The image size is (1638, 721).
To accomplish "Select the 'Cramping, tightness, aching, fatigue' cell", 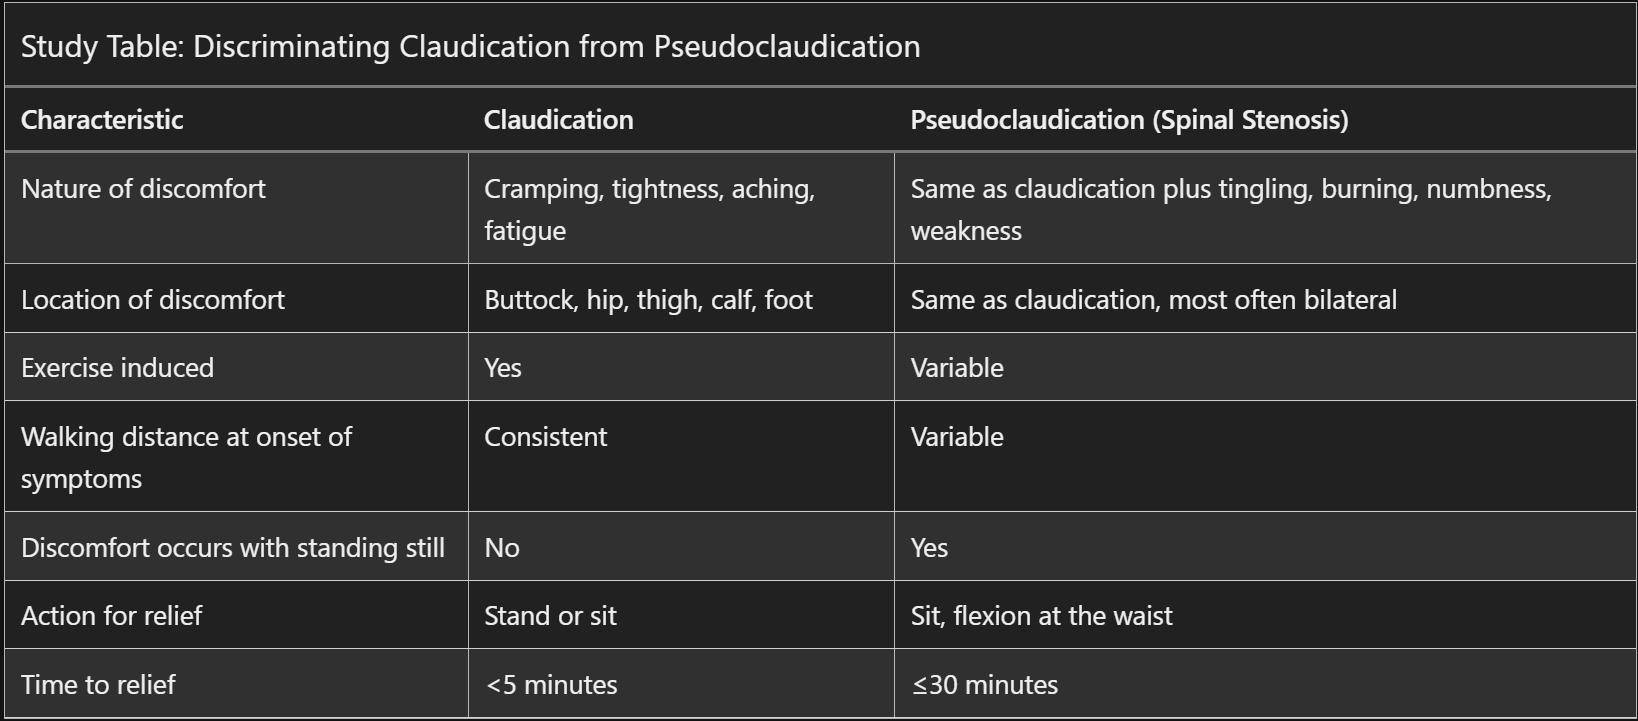I will pyautogui.click(x=649, y=209).
